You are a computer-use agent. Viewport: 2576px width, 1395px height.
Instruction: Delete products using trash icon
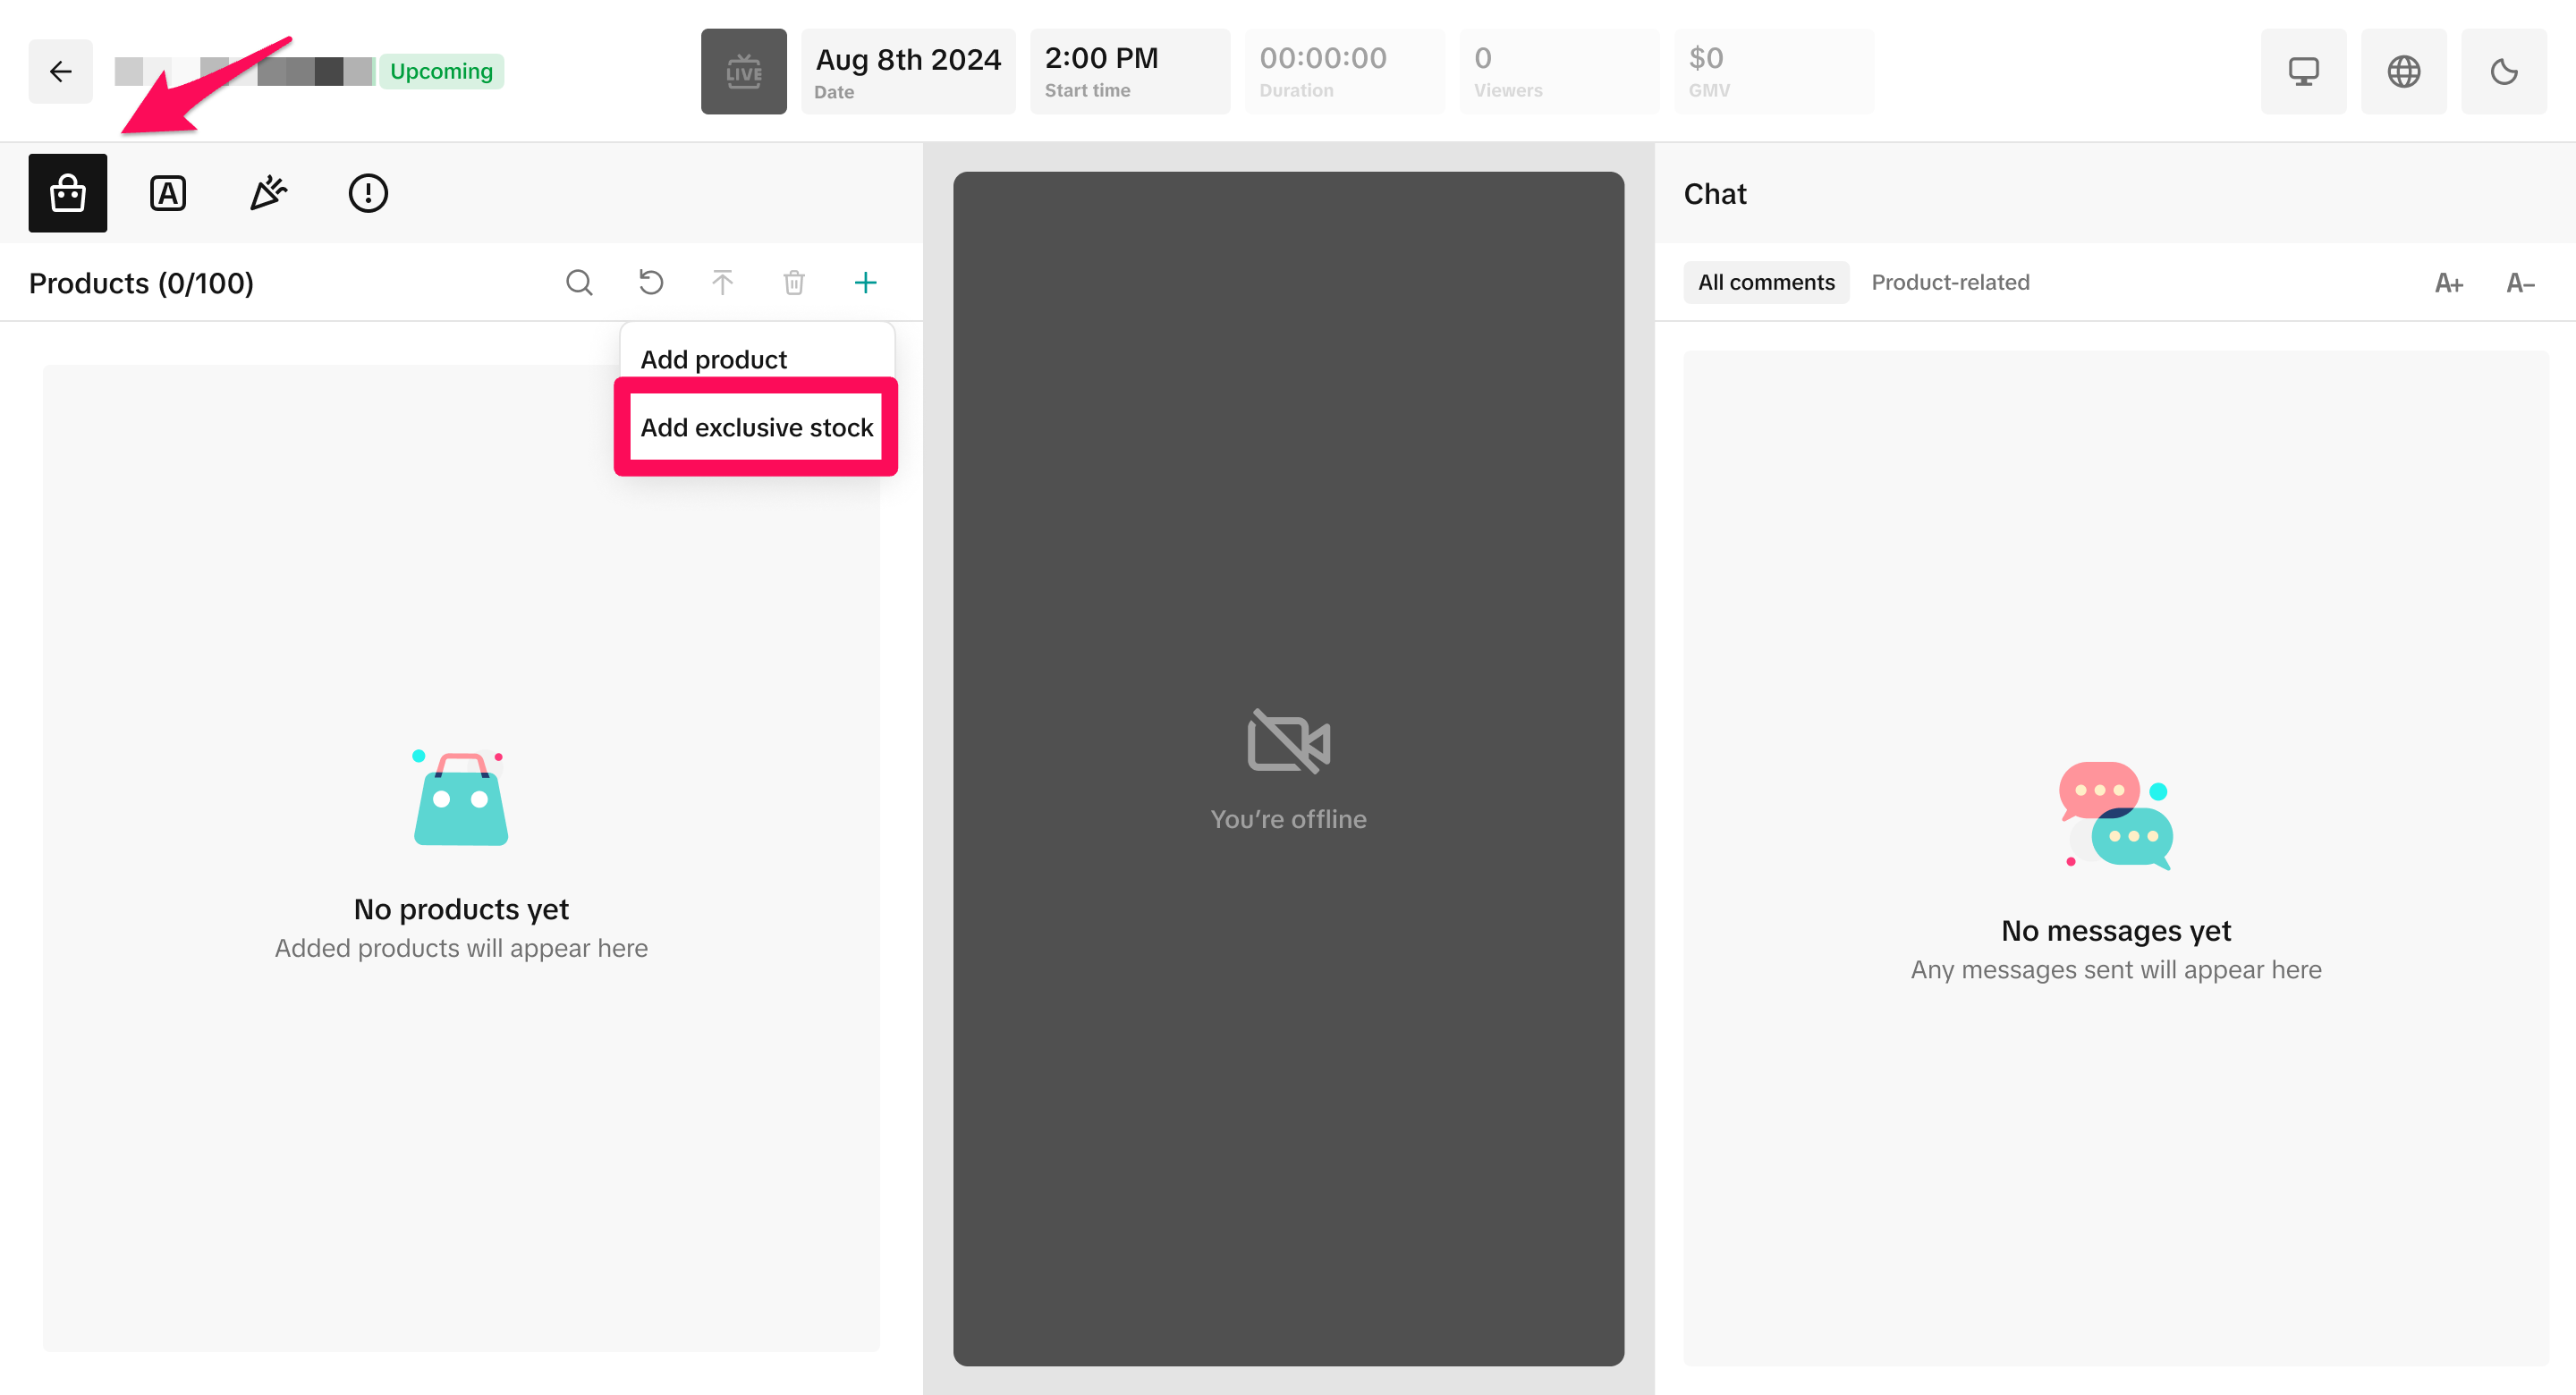point(794,283)
